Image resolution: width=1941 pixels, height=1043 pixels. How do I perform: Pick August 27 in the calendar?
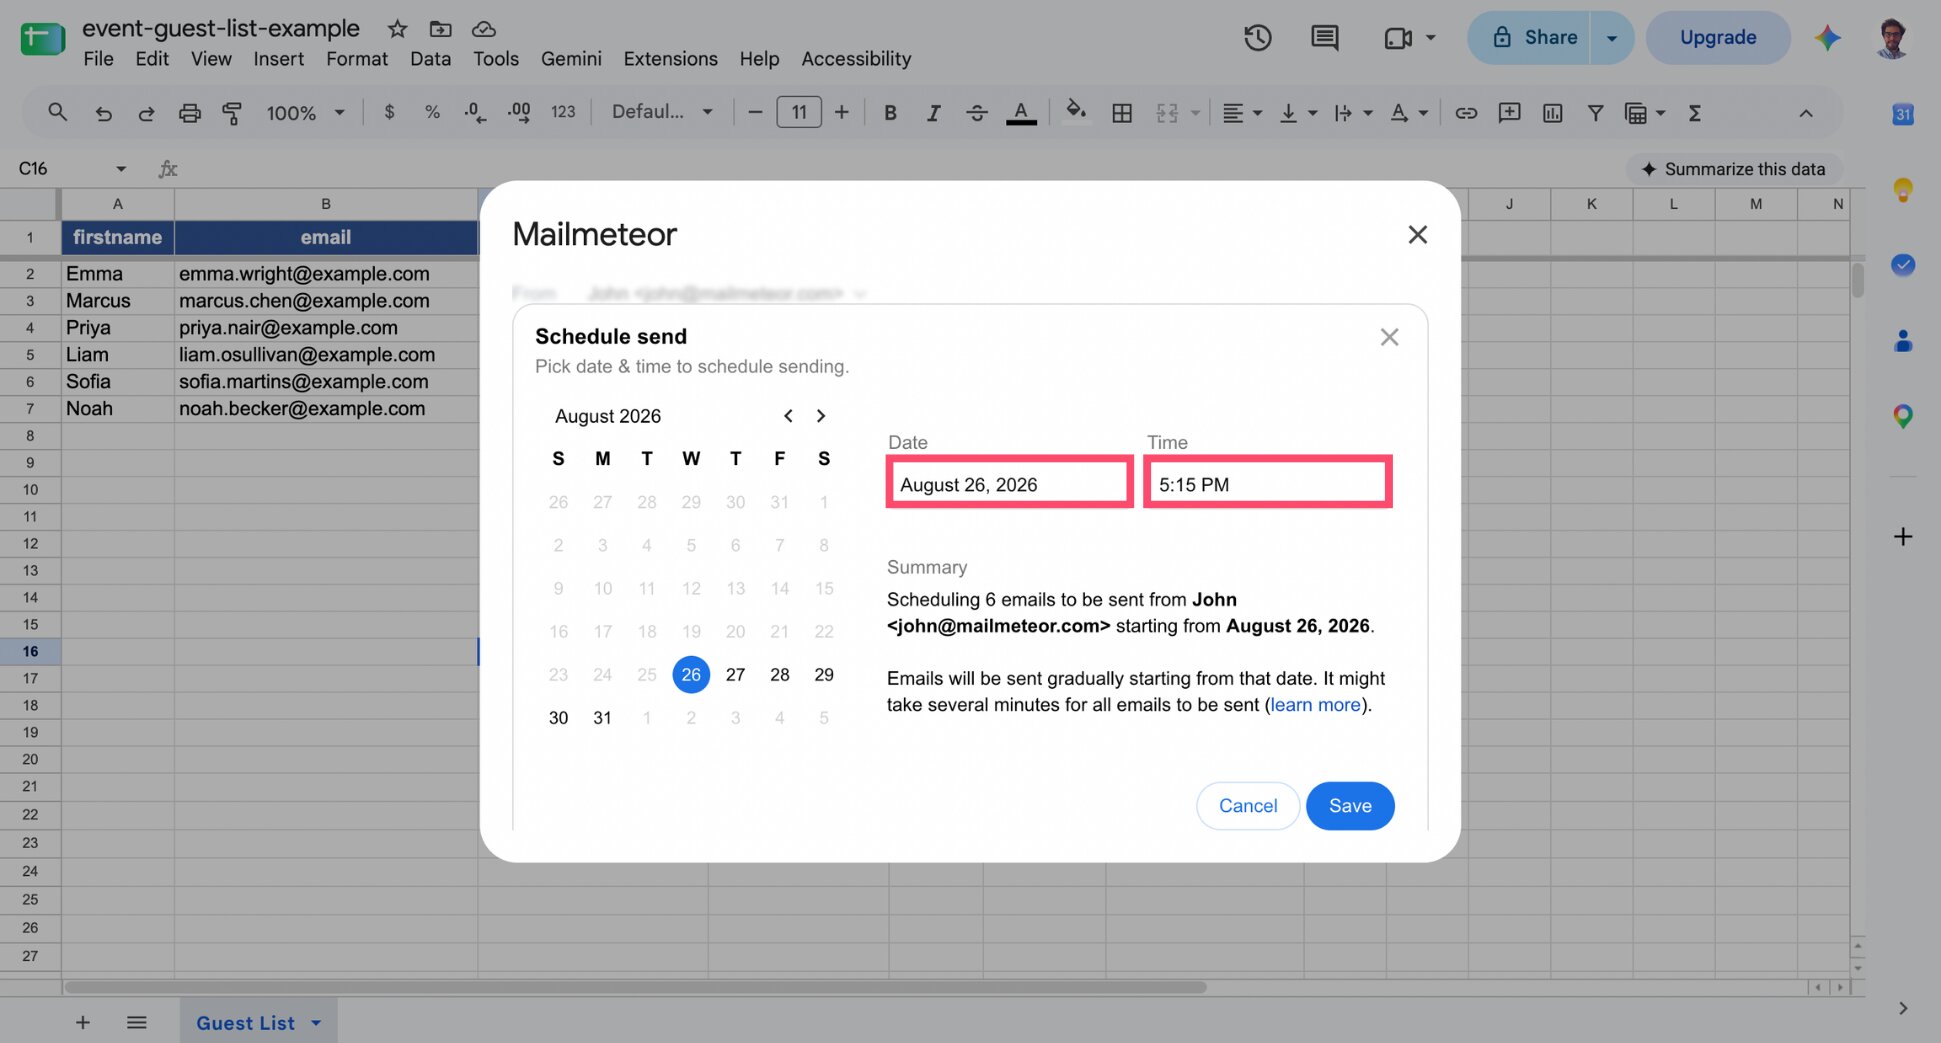[x=735, y=675]
